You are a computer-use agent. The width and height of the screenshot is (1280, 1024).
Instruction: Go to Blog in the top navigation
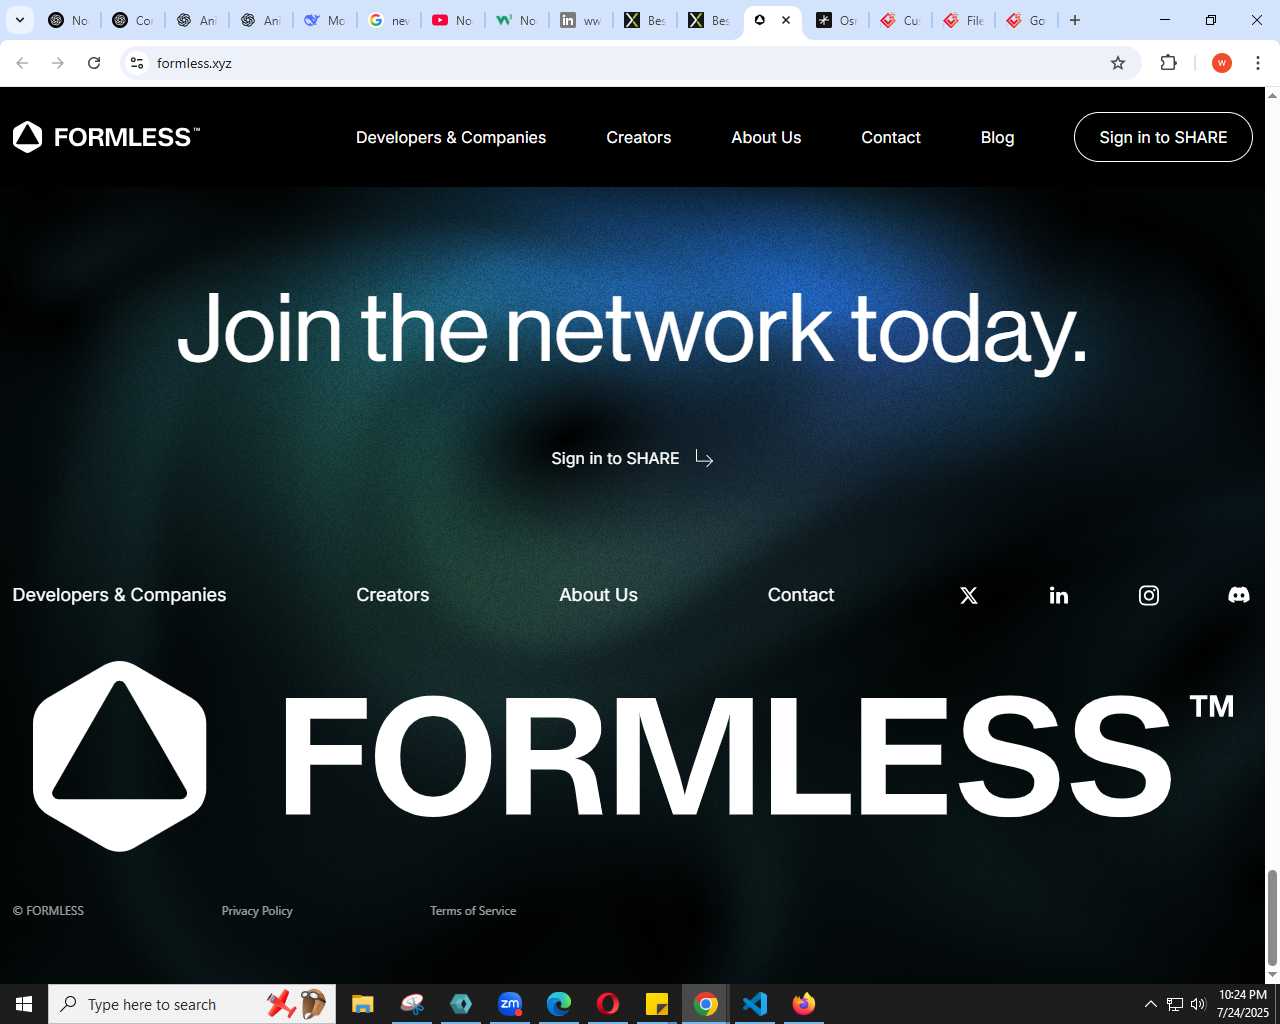[997, 137]
